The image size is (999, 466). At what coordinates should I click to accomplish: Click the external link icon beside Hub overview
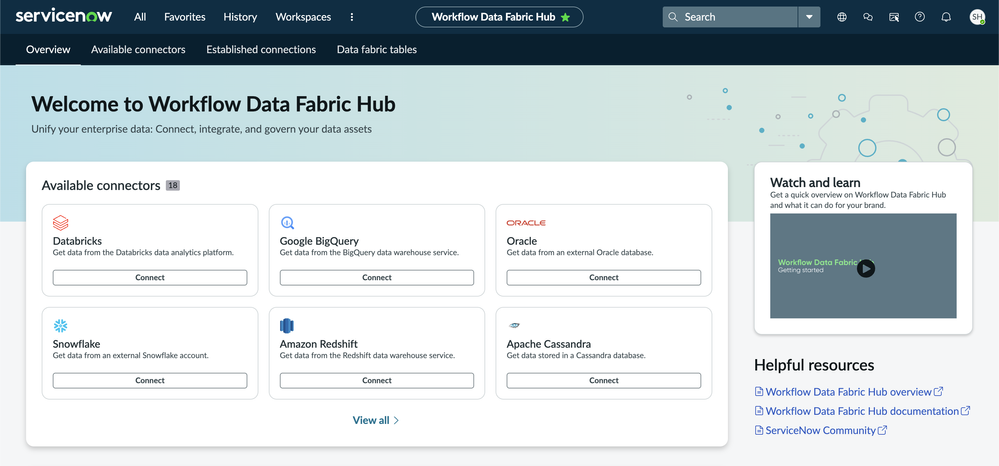[938, 391]
